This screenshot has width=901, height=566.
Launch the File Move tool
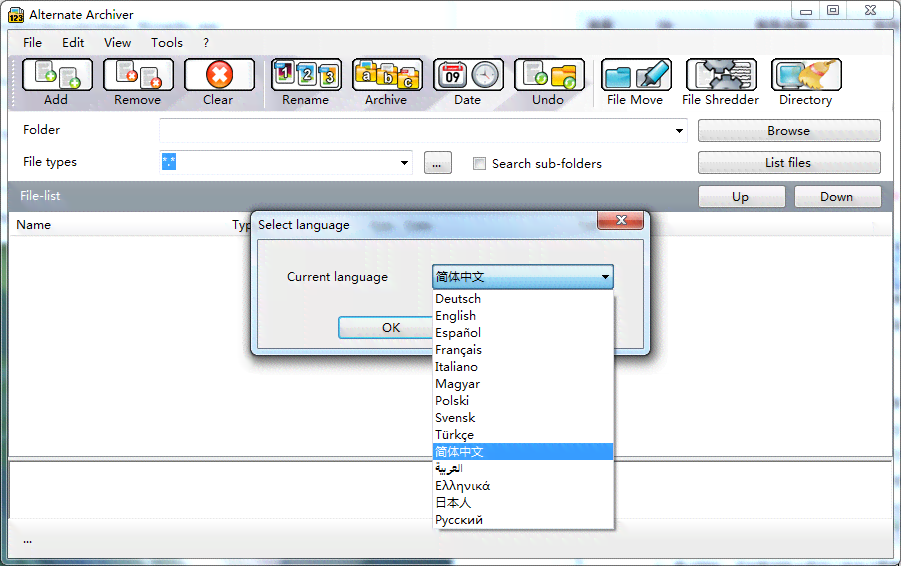point(636,75)
